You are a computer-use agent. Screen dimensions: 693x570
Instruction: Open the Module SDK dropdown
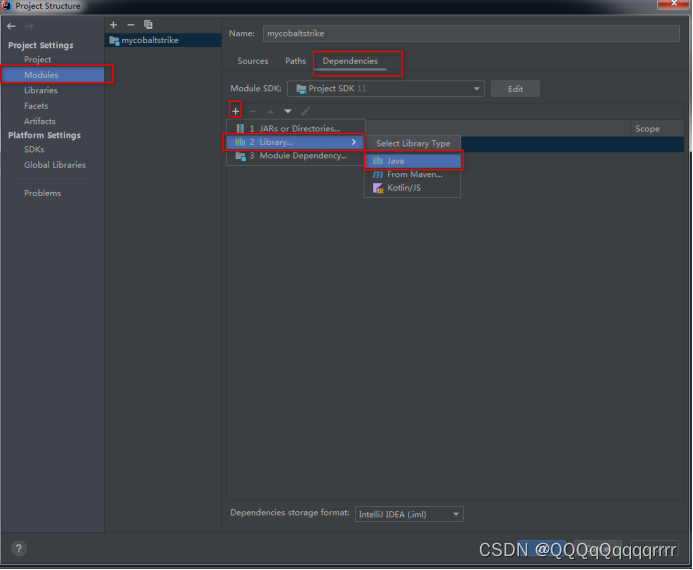click(x=386, y=88)
